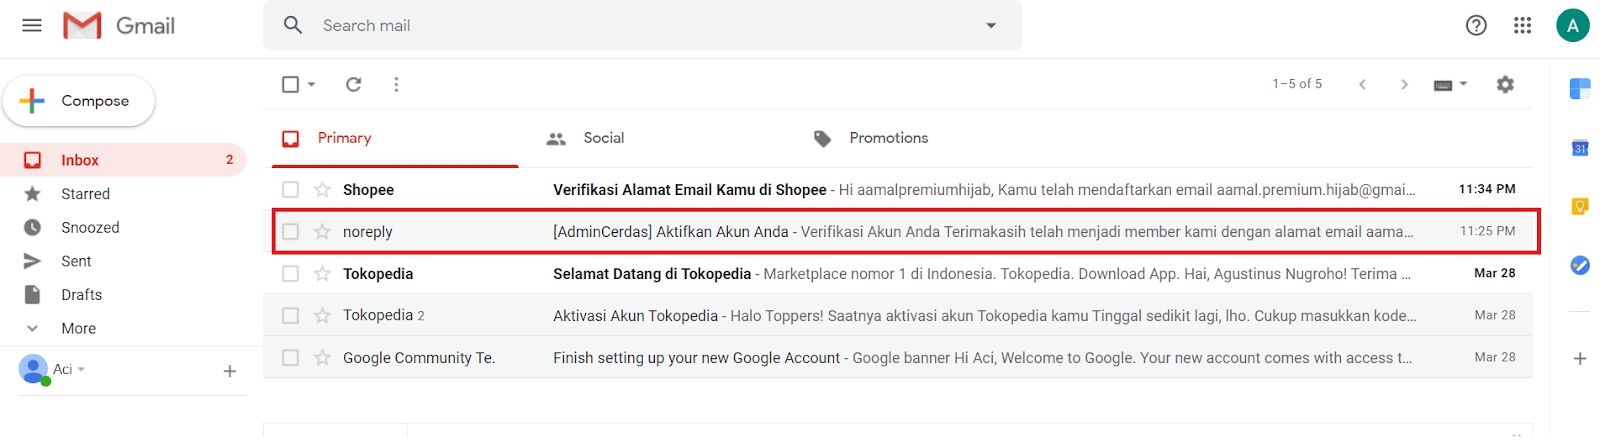Star the Aktivasi Akun Tokopedia email
This screenshot has height=443, width=1600.
[322, 315]
